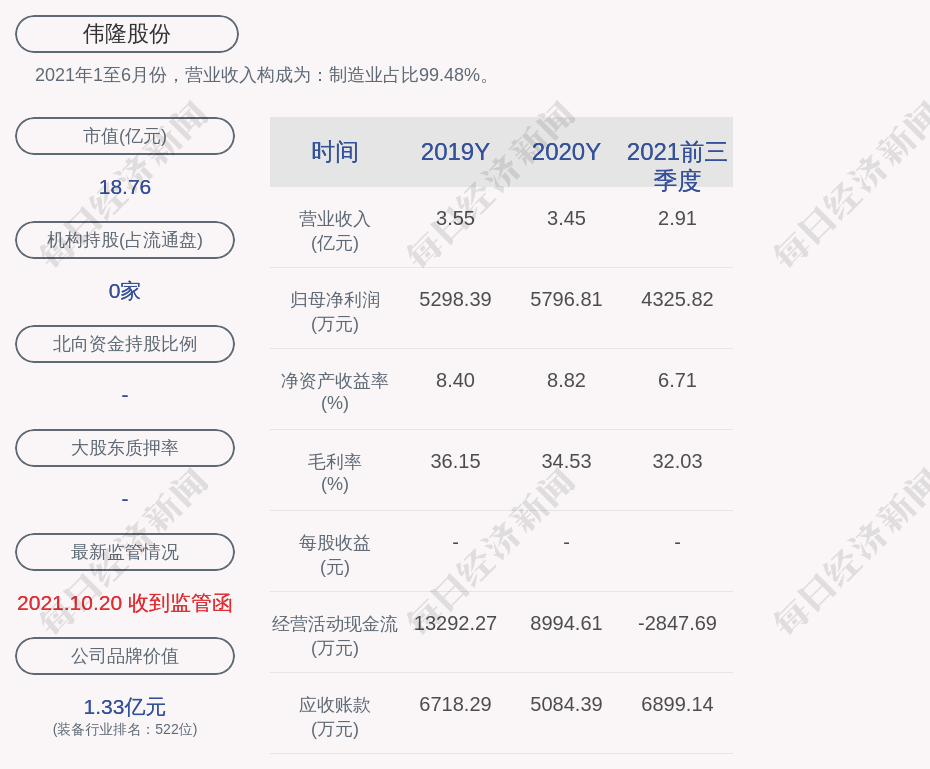The height and width of the screenshot is (769, 930).
Task: Click the 净资产收益率(%) row label
Action: (x=335, y=392)
